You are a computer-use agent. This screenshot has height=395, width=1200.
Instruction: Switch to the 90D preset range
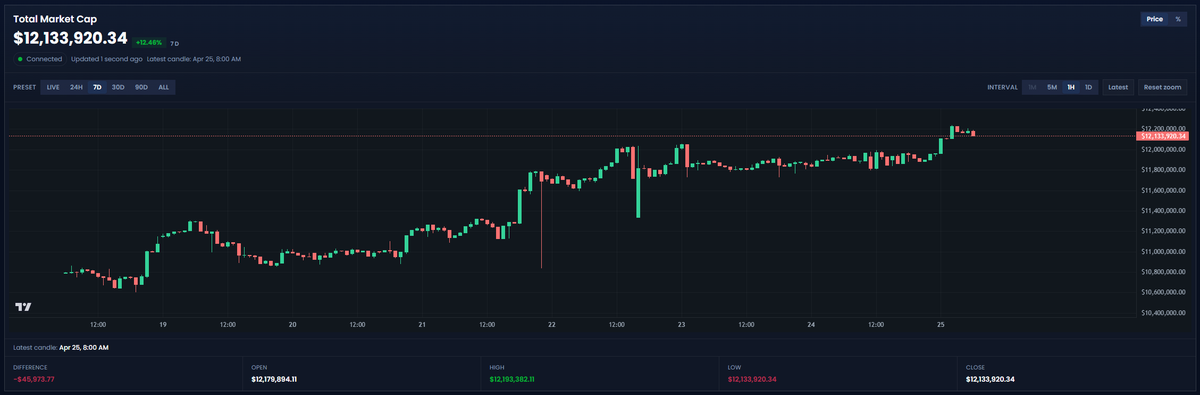(141, 87)
